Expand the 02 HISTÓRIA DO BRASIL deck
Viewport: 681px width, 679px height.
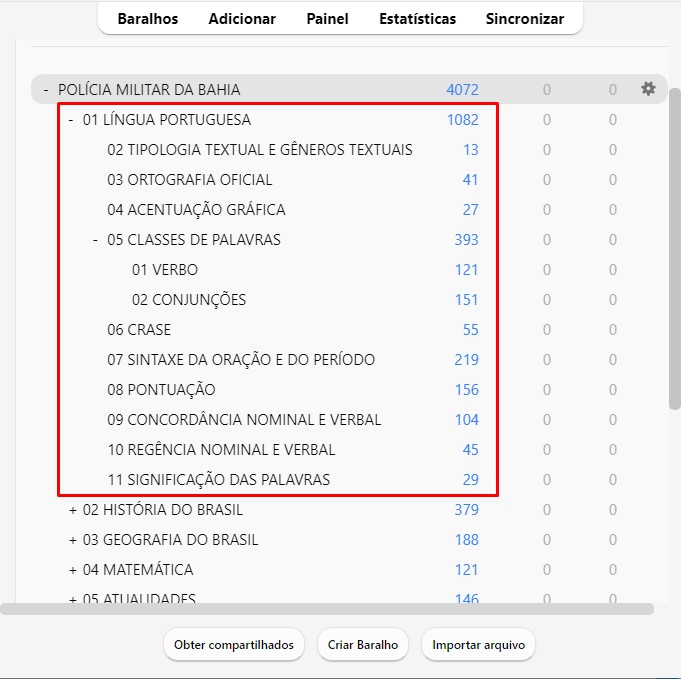coord(73,510)
